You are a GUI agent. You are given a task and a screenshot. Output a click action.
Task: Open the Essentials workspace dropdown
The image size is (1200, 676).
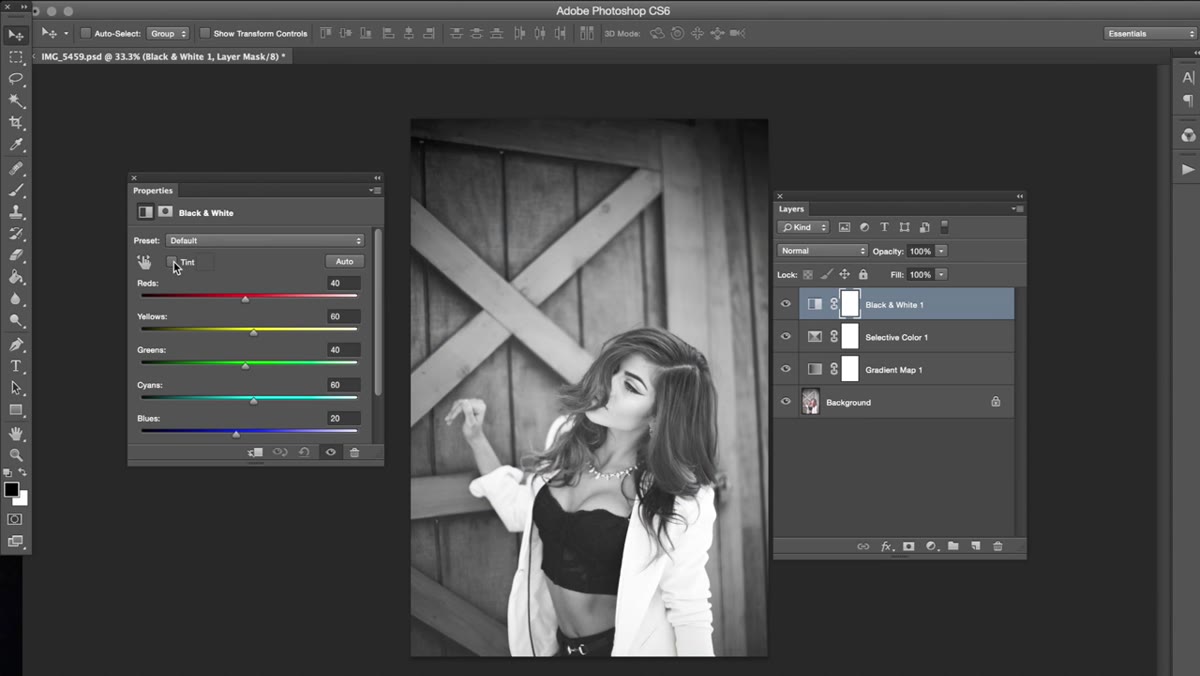point(1150,33)
